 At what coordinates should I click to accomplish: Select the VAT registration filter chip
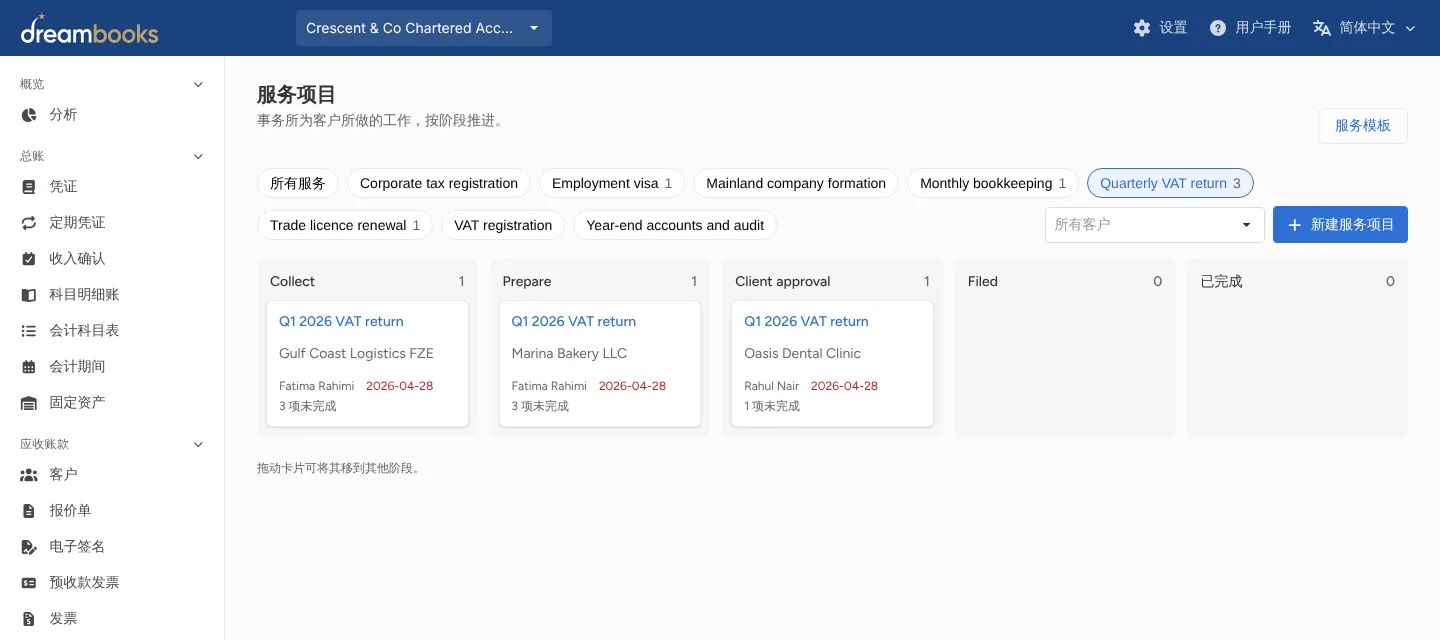tap(503, 225)
